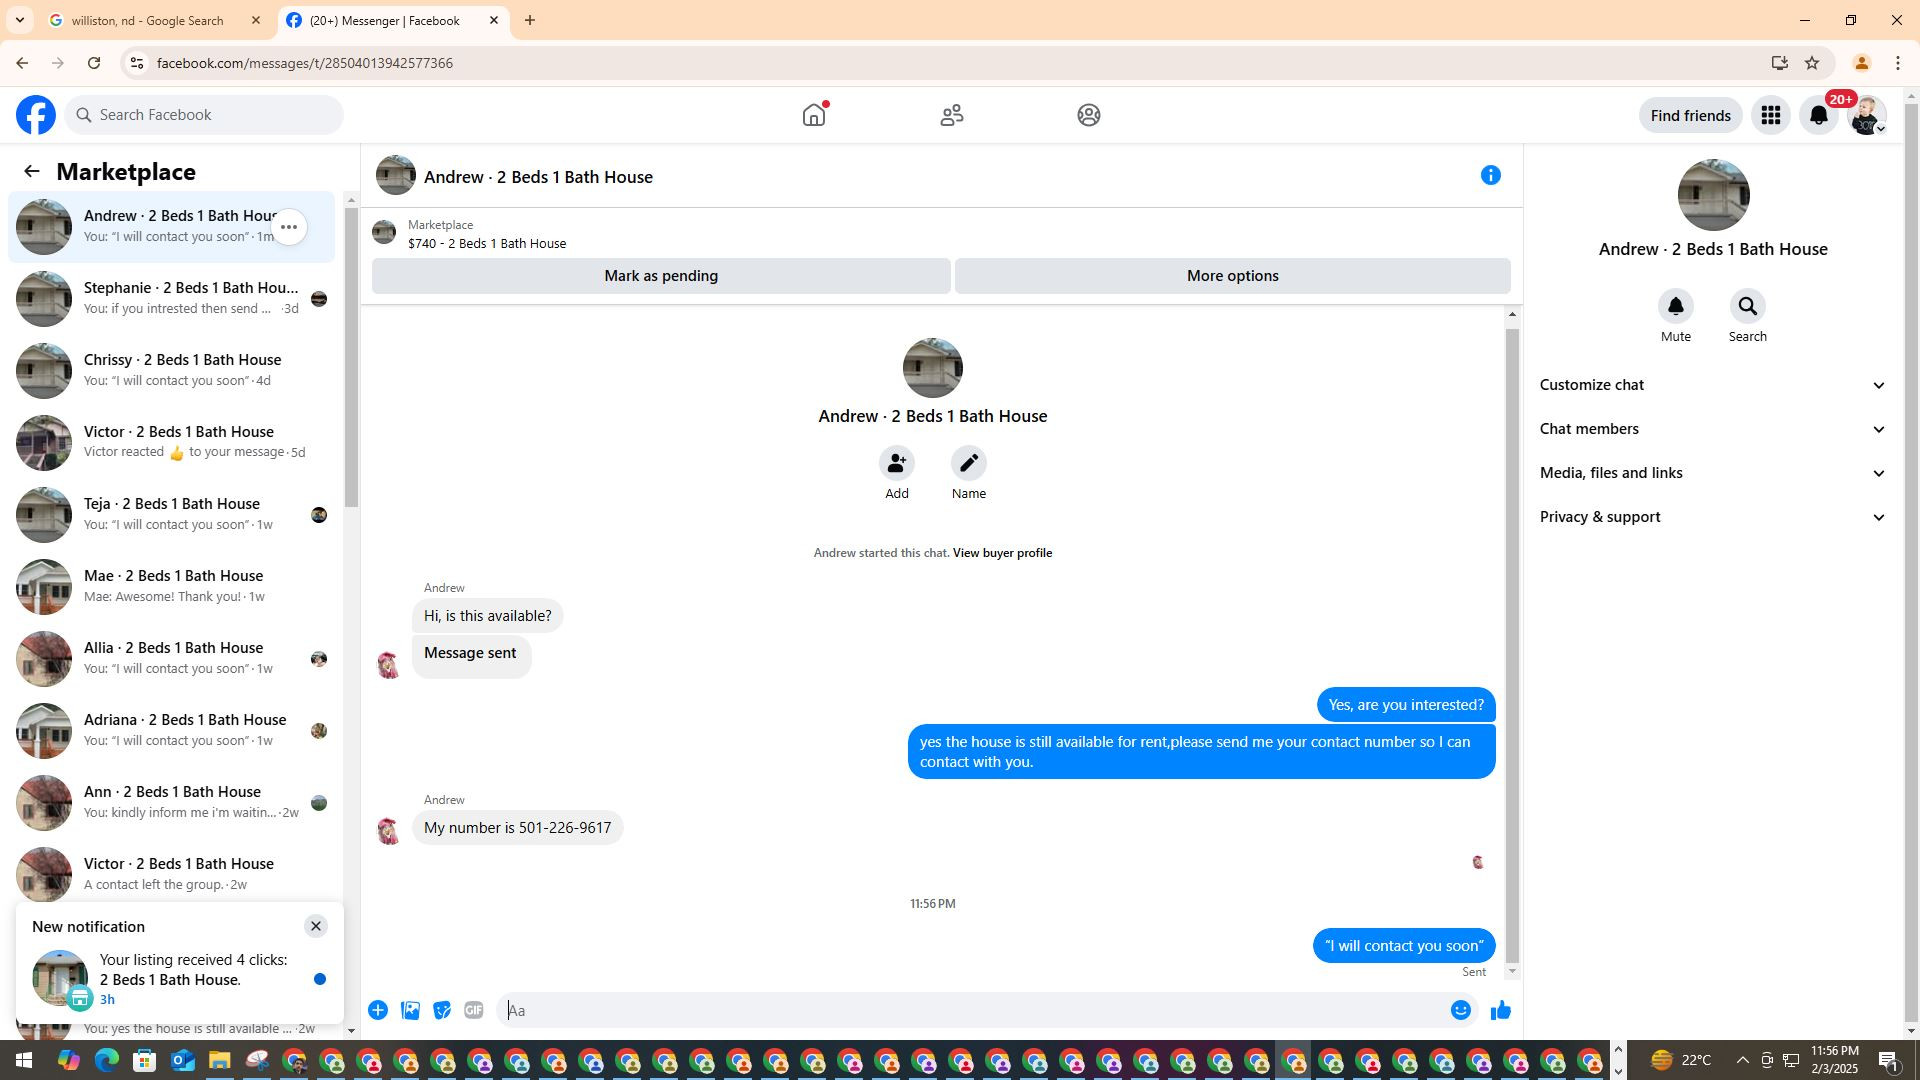
Task: Open Mae's 2 Beds 1 Bath House chat
Action: 172,587
